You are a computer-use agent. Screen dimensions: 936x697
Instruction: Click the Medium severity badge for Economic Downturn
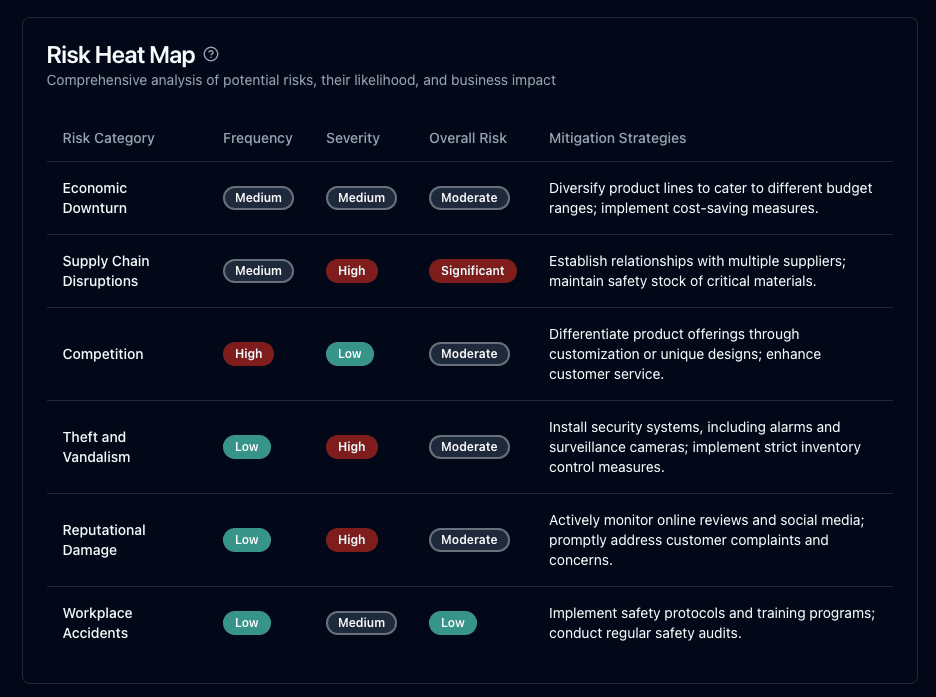tap(361, 198)
